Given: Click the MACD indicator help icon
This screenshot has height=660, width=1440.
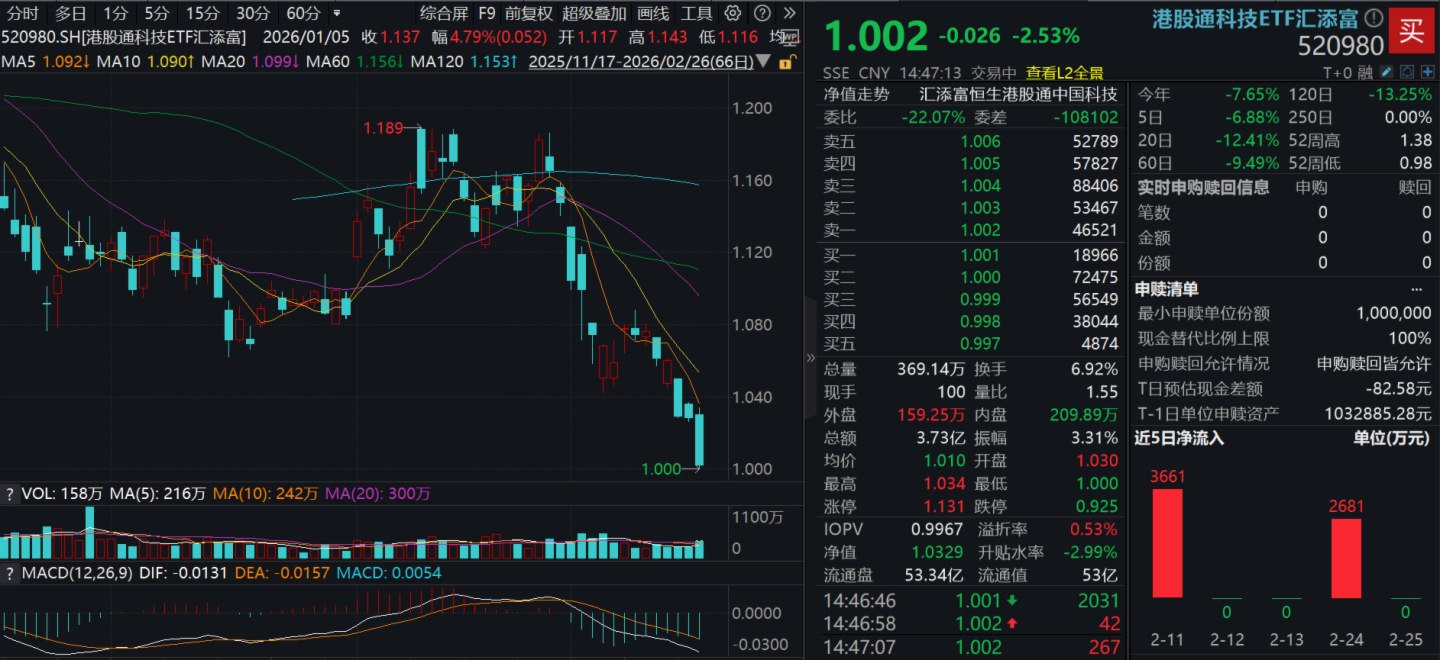Looking at the screenshot, I should pos(10,573).
